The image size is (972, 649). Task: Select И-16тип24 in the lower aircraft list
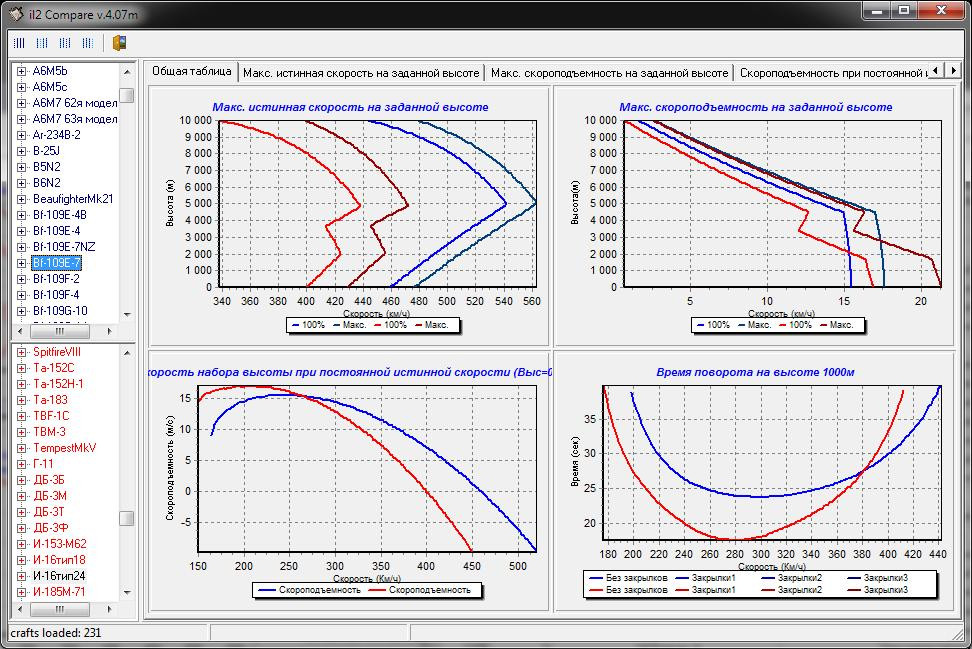[x=59, y=576]
